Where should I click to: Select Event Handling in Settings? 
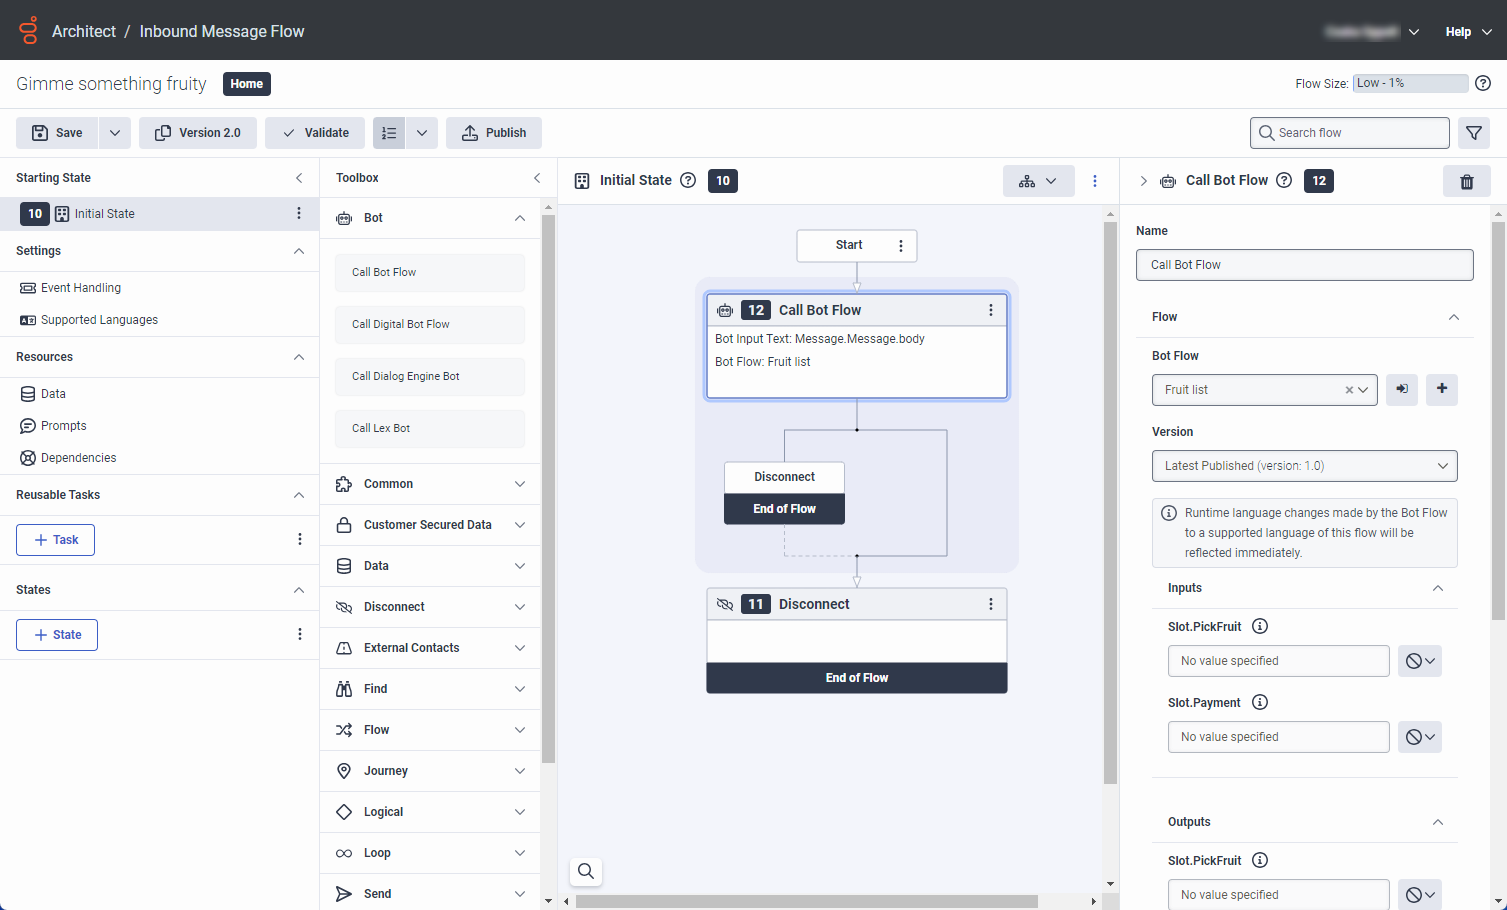point(80,288)
